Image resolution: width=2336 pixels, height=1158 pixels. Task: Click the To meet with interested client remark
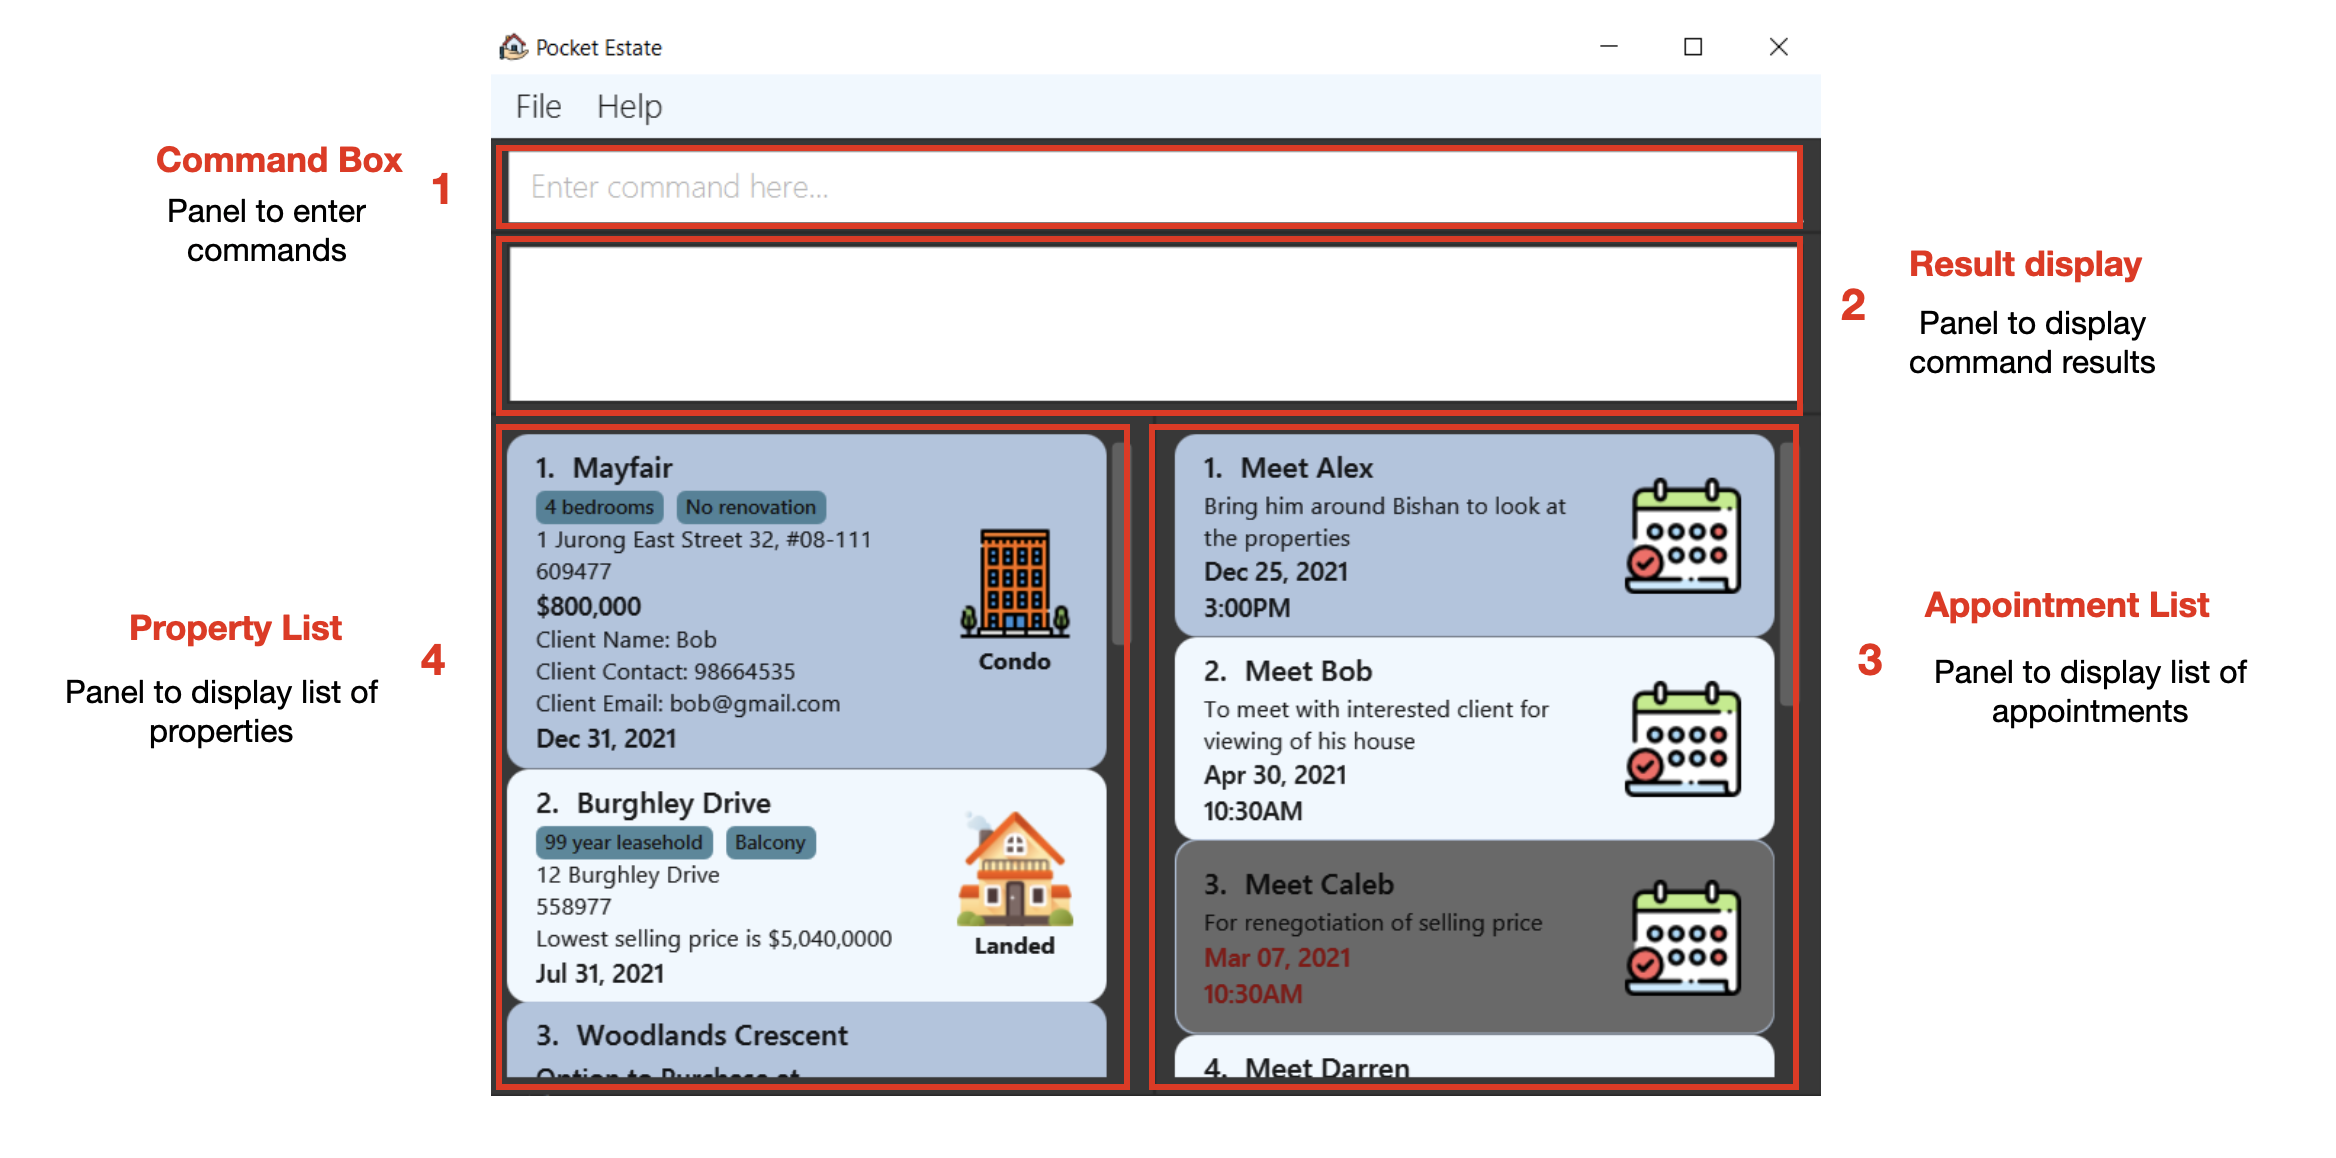(1376, 724)
